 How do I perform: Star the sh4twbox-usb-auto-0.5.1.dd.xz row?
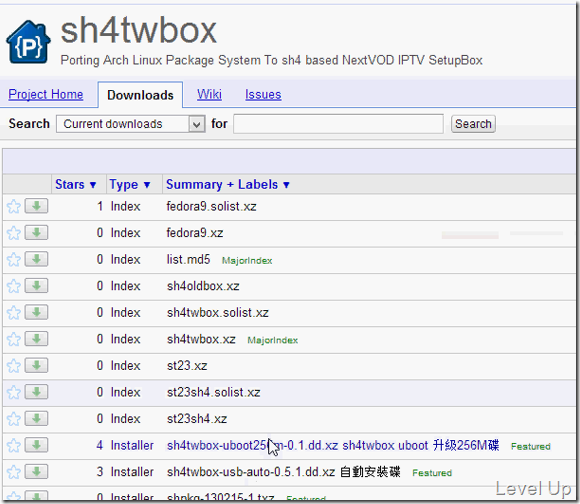(14, 472)
